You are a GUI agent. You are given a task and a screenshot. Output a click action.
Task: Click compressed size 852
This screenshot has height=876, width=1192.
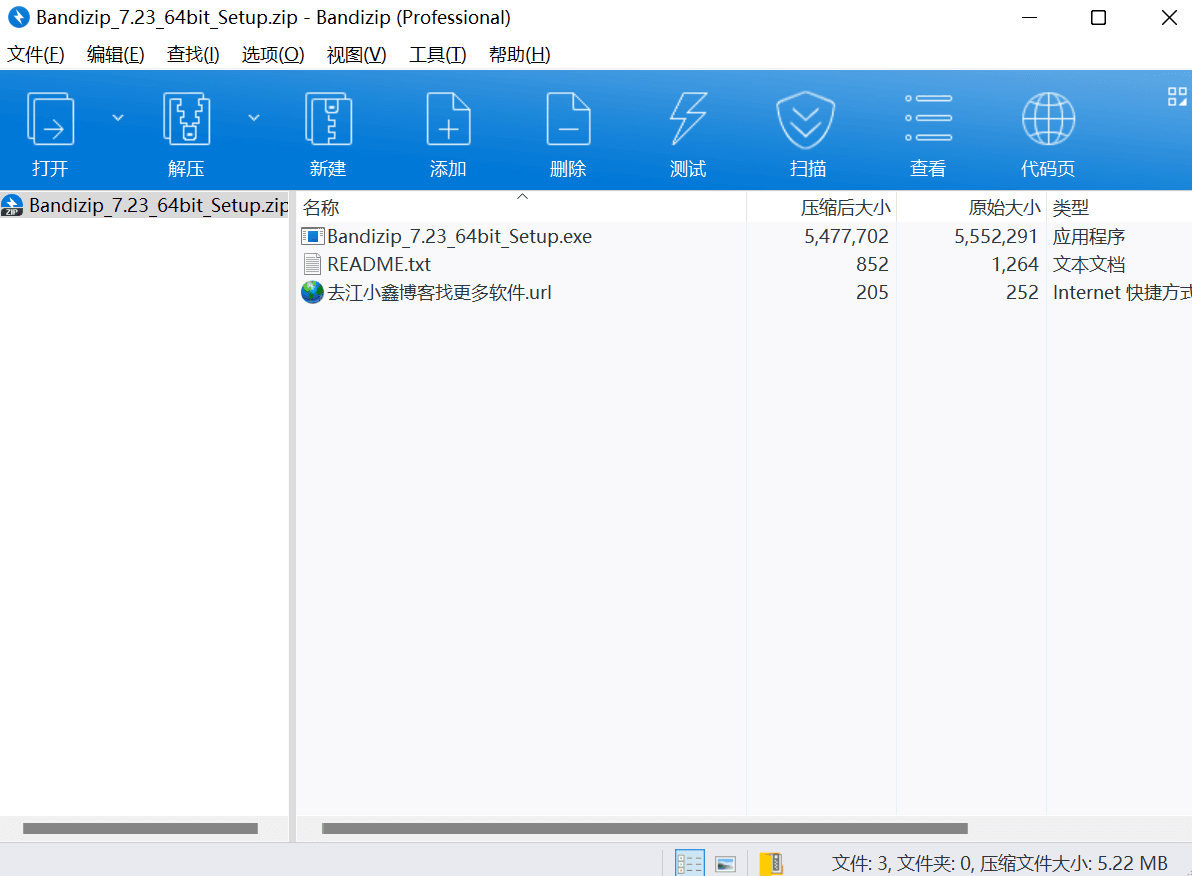872,265
